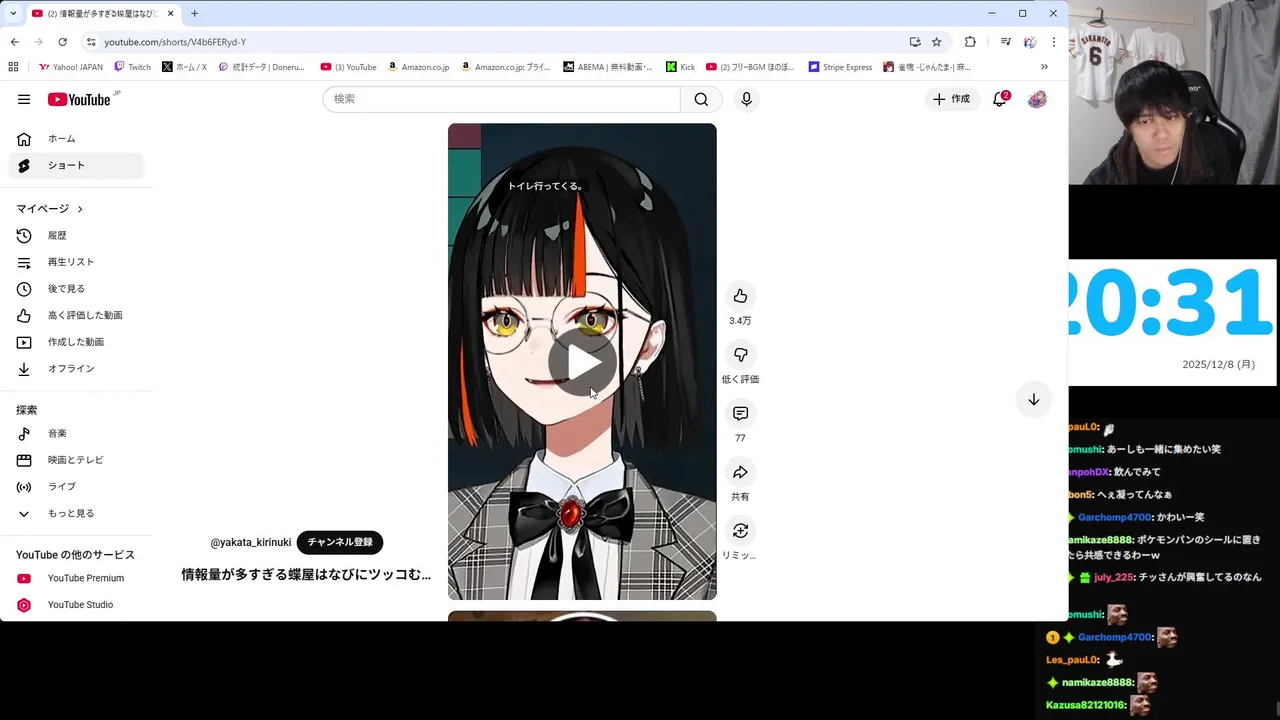
Task: Go to the next short with down arrow
Action: pos(1034,399)
